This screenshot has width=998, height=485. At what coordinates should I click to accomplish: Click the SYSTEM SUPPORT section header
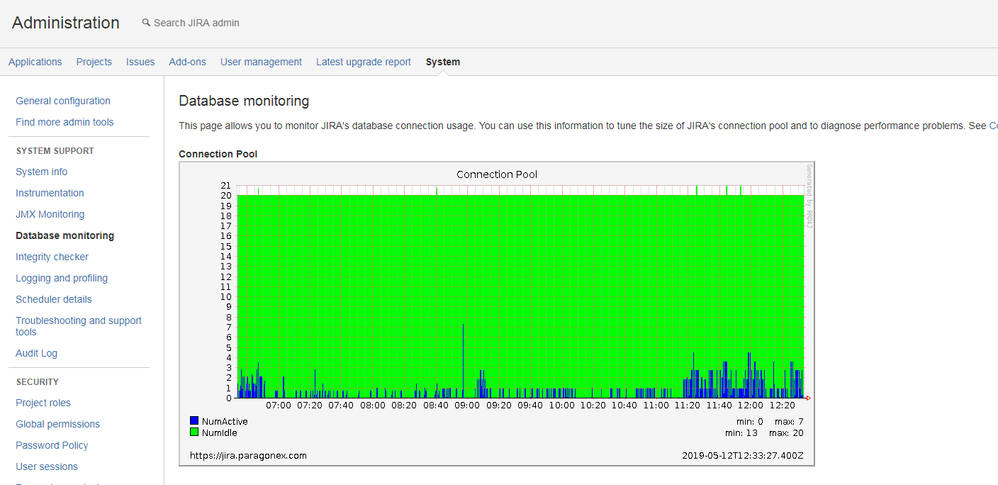(55, 151)
